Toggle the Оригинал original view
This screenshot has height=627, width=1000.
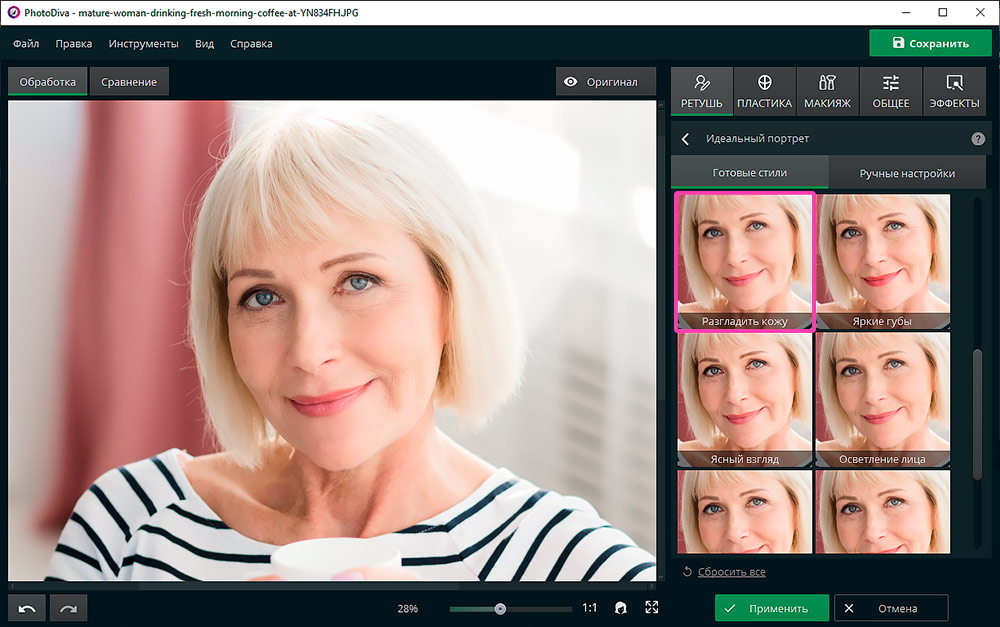click(x=600, y=82)
